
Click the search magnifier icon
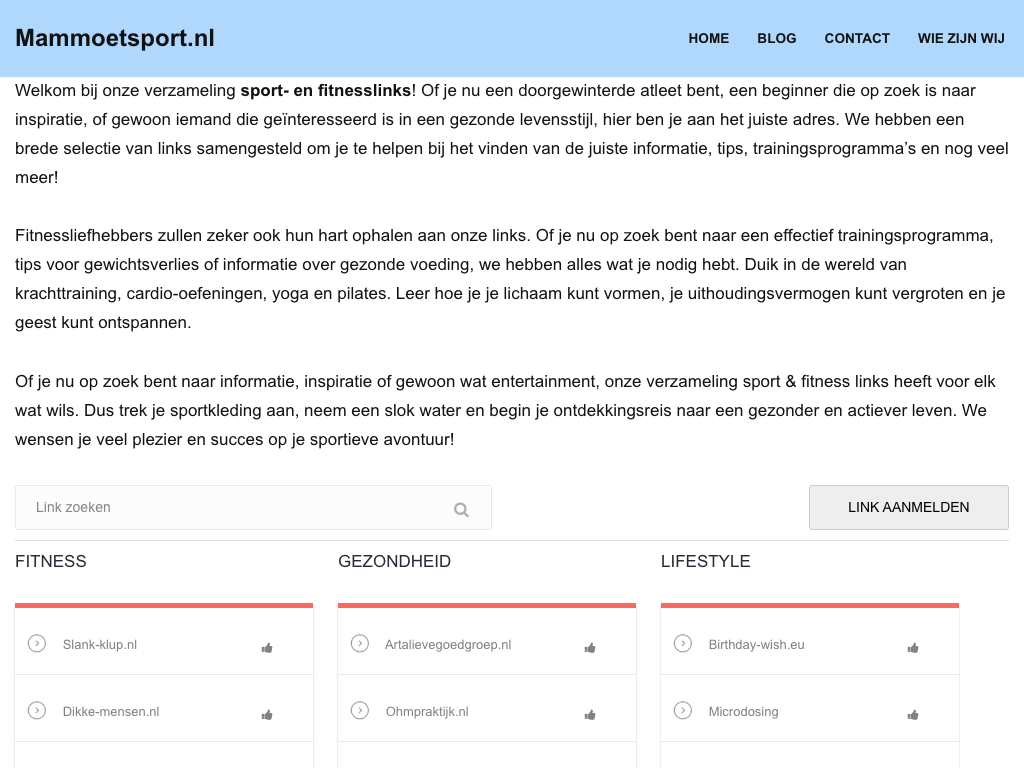[x=461, y=509]
